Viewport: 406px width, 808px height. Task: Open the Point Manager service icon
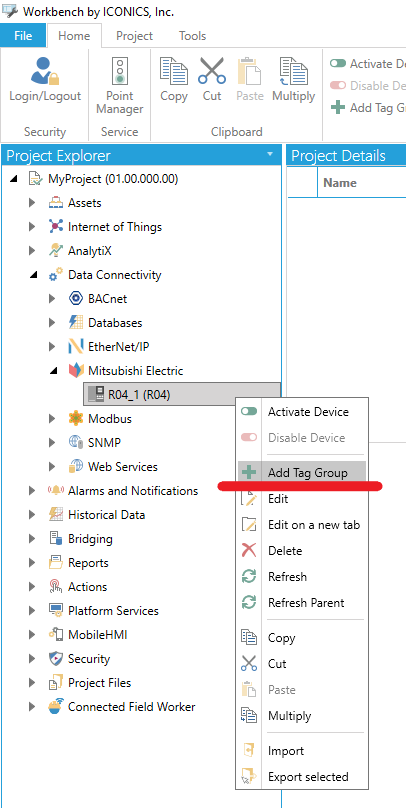pyautogui.click(x=120, y=71)
